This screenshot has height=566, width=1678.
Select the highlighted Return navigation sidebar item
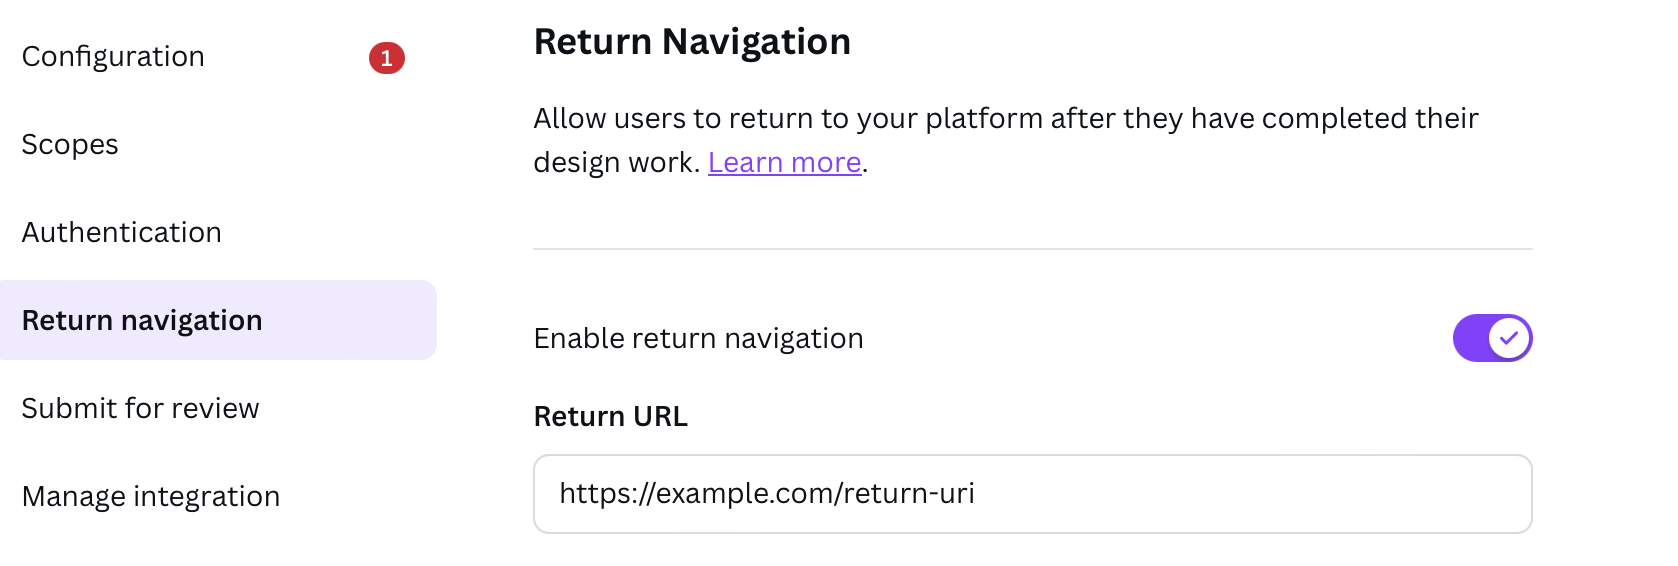218,320
